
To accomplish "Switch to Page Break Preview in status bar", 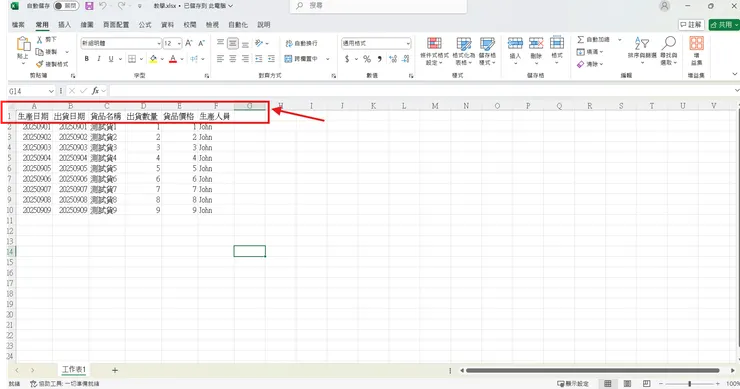I will [x=647, y=384].
